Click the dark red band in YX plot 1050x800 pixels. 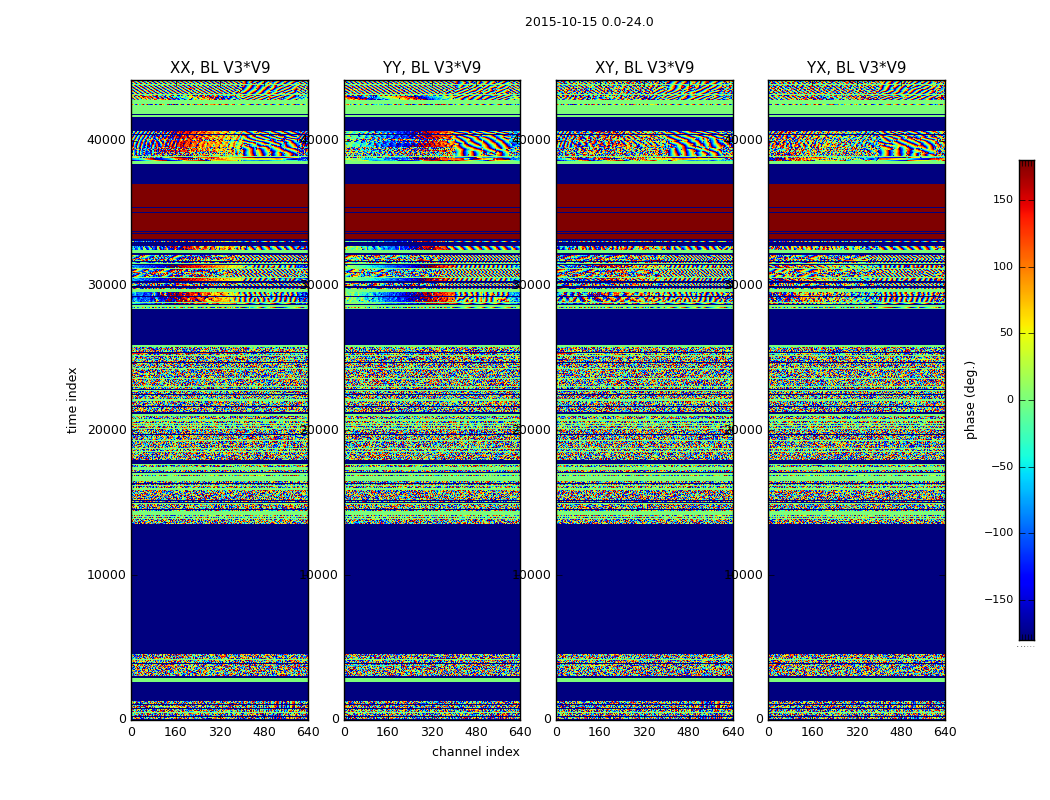click(x=856, y=210)
